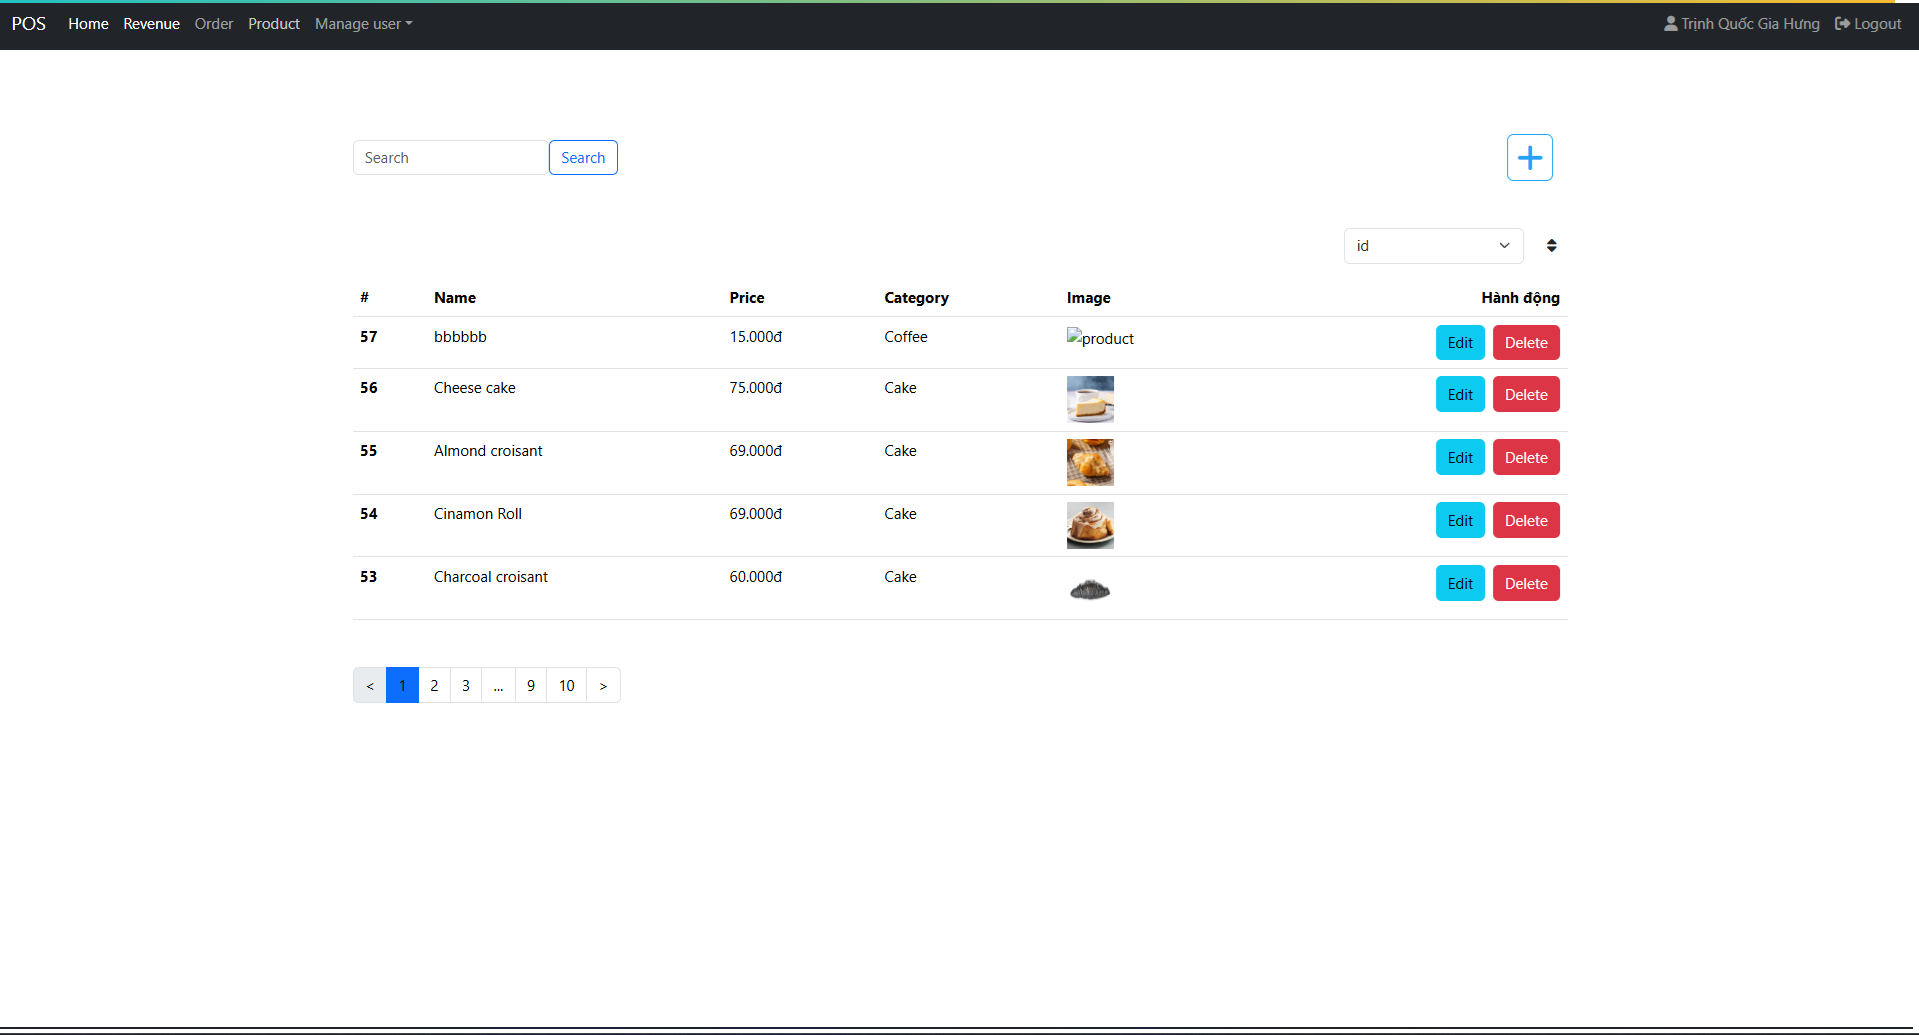
Task: Click the POS brand logo
Action: tap(29, 24)
